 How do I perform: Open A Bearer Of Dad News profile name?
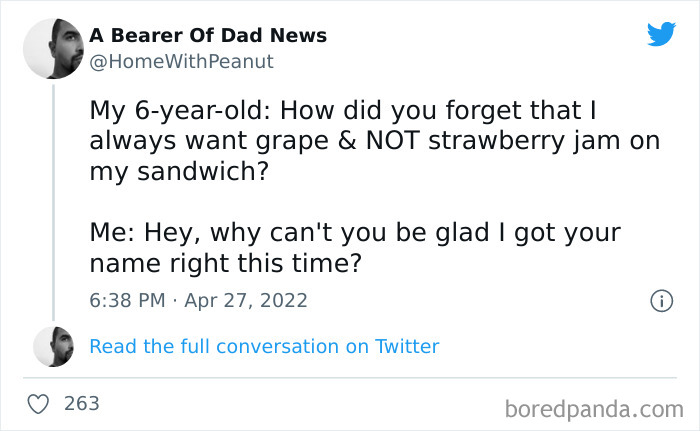click(x=208, y=35)
